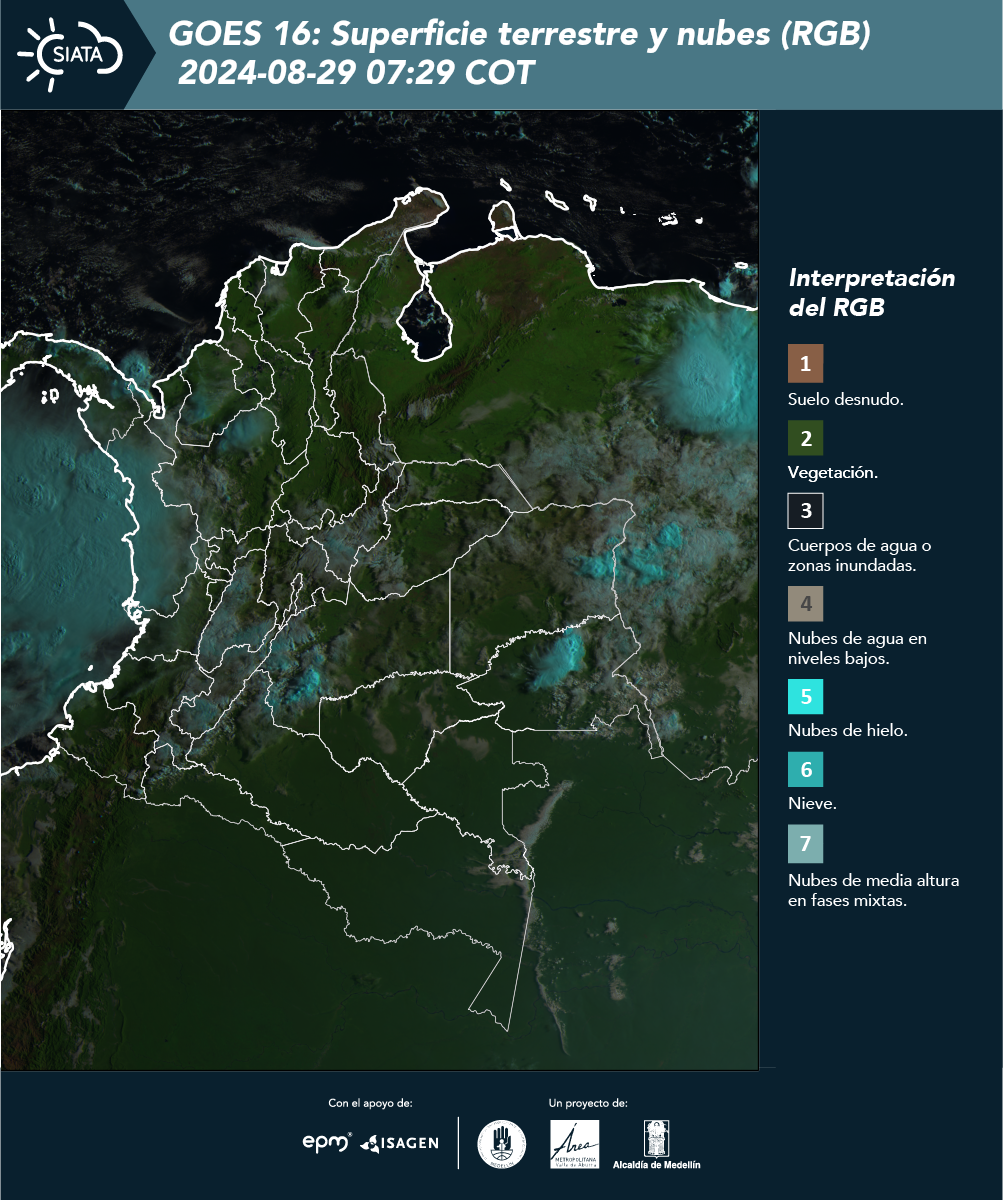The height and width of the screenshot is (1200, 1003).
Task: Select the brown swatch numbered 1
Action: (x=805, y=364)
